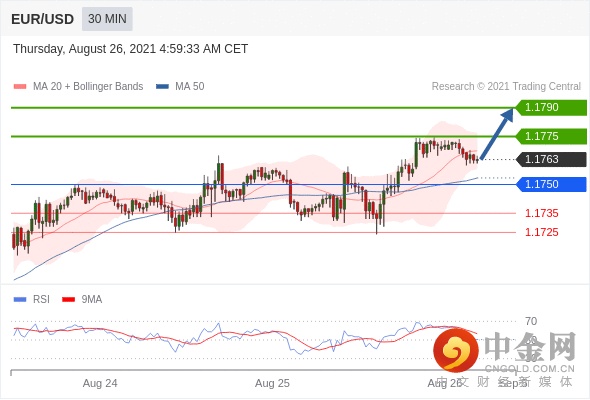Click the 9MA red legend swatch

(68, 300)
